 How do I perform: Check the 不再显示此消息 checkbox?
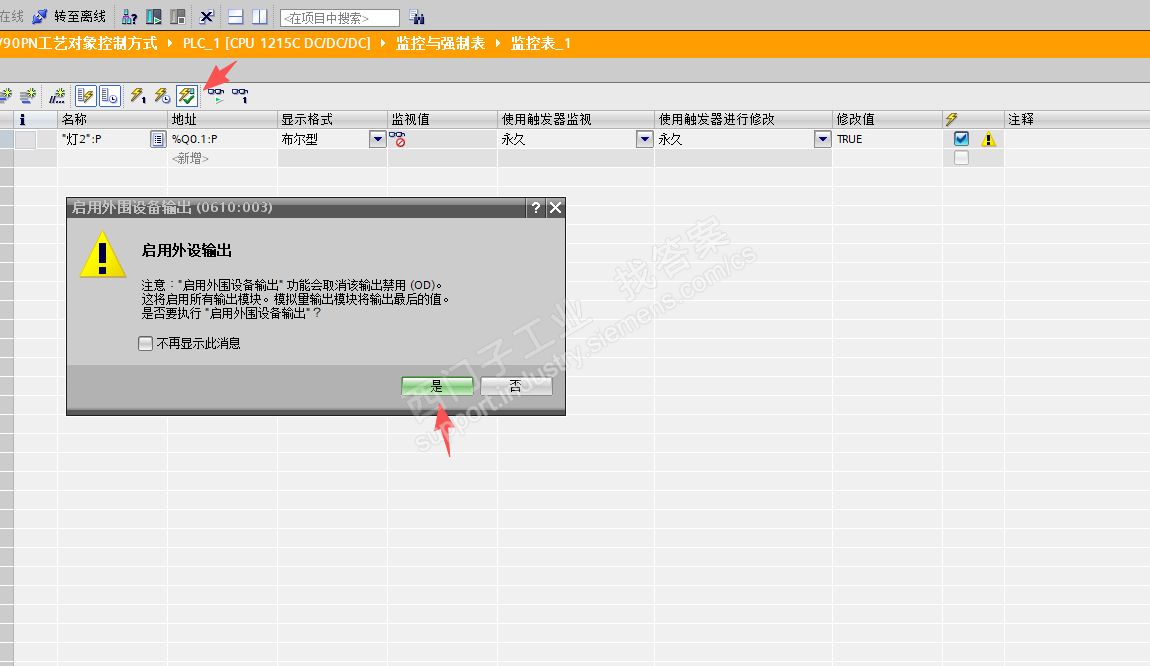[145, 343]
